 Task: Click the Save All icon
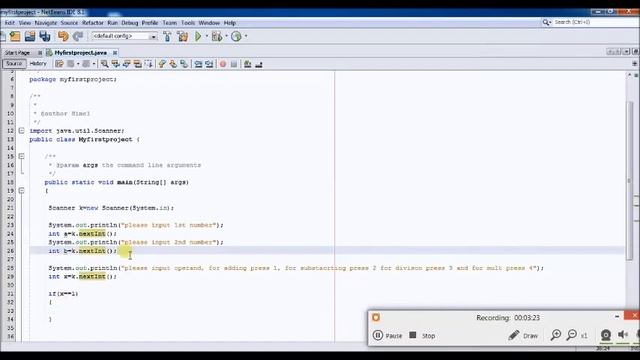click(x=45, y=36)
